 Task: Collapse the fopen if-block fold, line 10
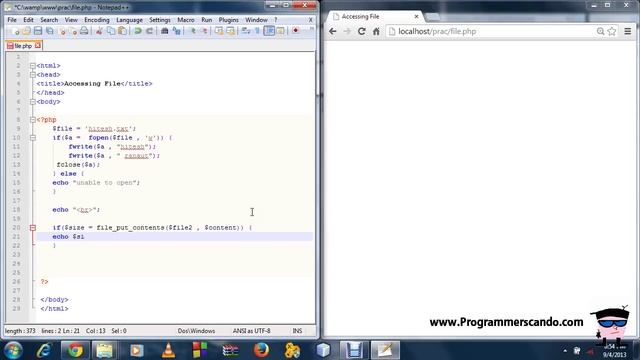[x=33, y=138]
